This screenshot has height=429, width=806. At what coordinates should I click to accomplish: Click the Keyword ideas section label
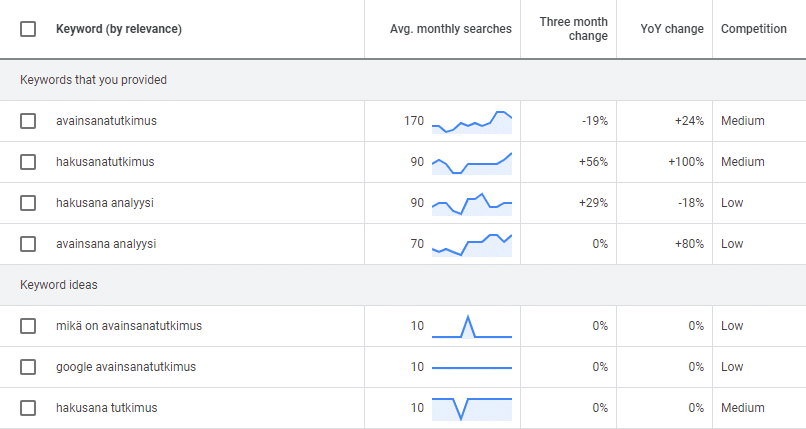(x=59, y=285)
